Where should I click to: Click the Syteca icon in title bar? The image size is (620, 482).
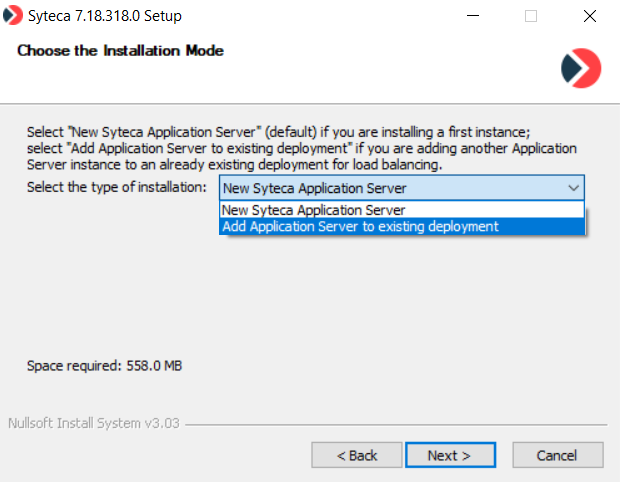coord(15,16)
